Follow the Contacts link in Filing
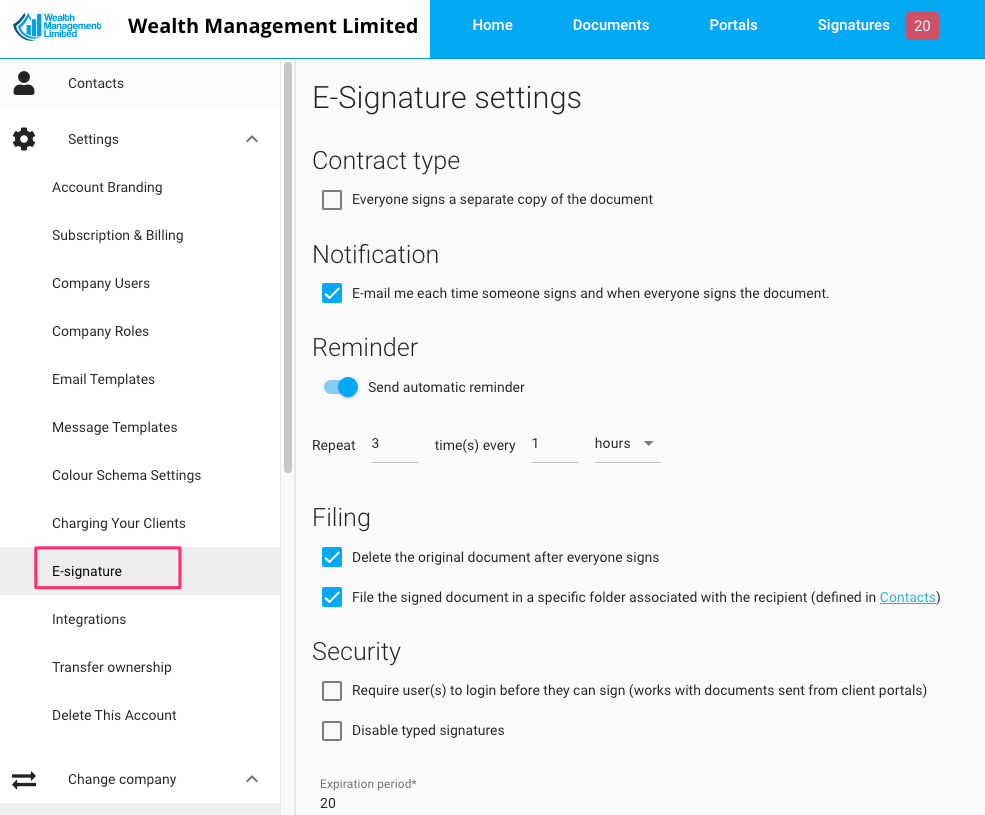The image size is (985, 815). point(907,598)
